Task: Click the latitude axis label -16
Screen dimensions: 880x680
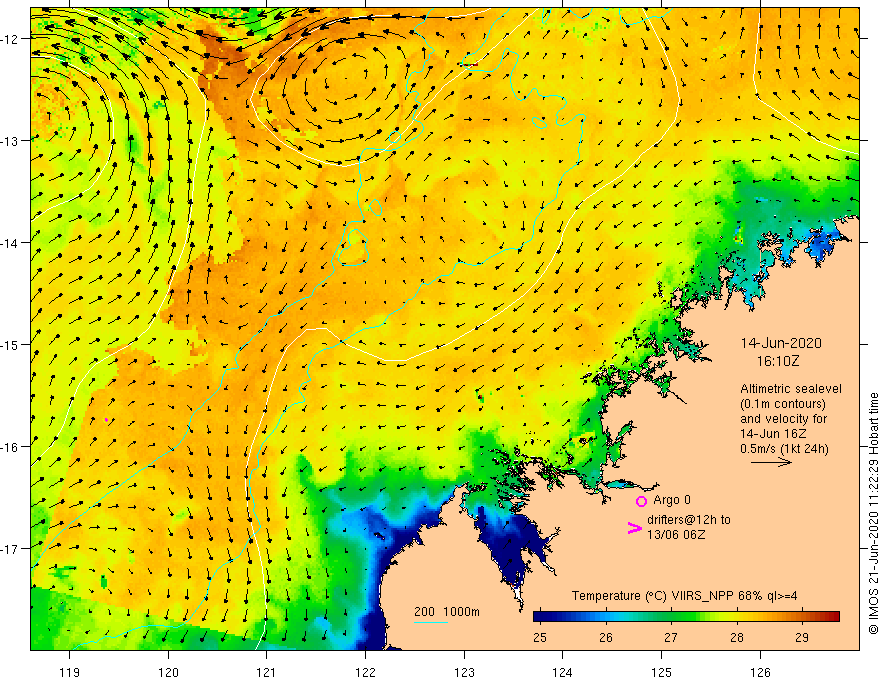Action: coord(12,447)
